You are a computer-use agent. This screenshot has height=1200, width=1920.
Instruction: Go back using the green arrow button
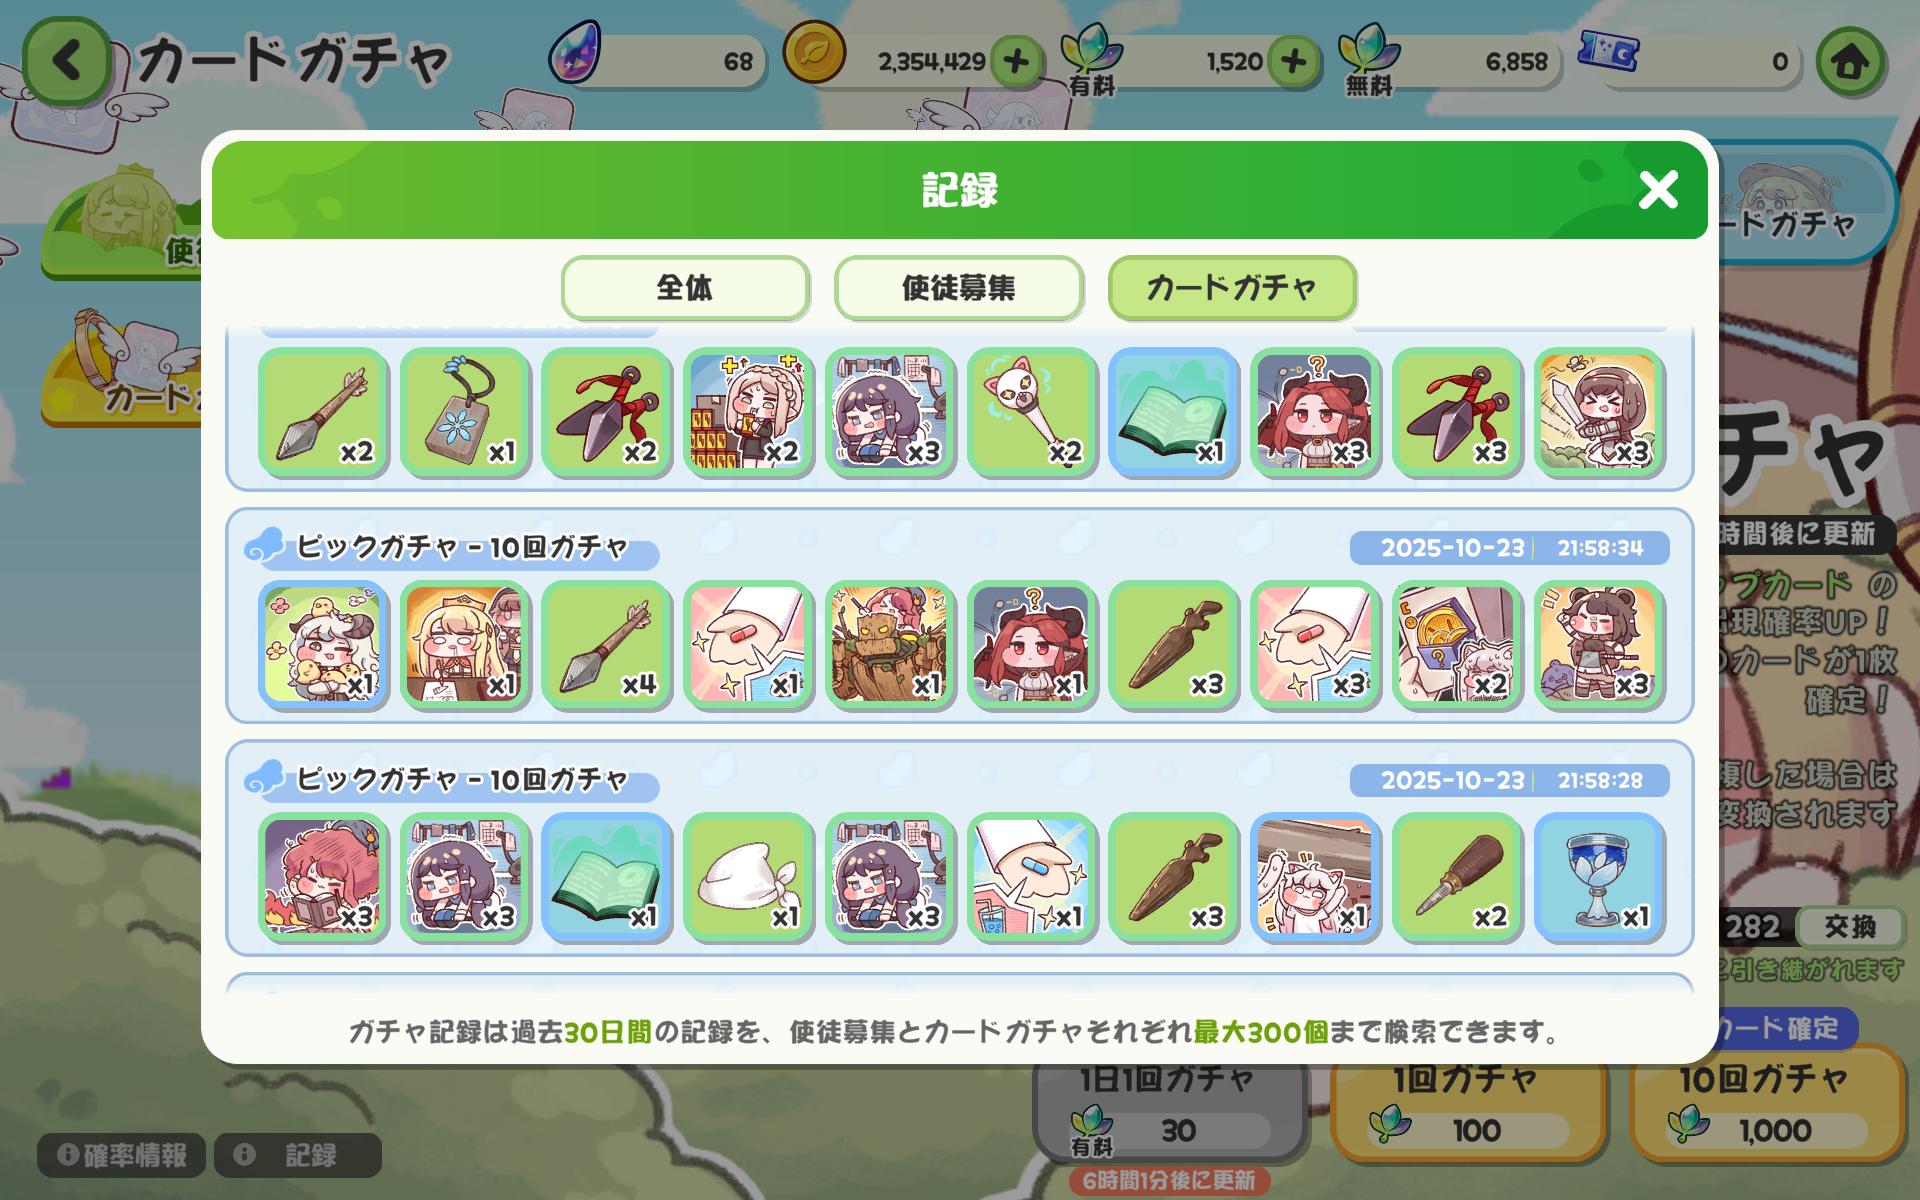67,61
